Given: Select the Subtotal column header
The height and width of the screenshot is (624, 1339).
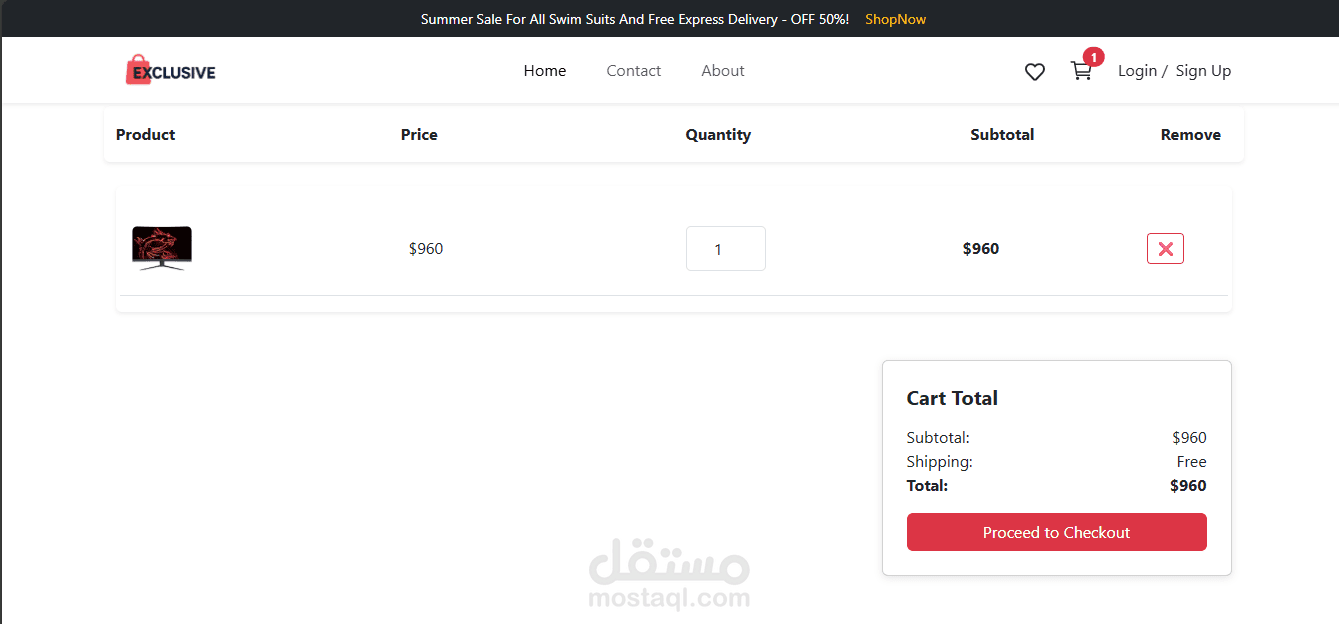Looking at the screenshot, I should click(1002, 135).
